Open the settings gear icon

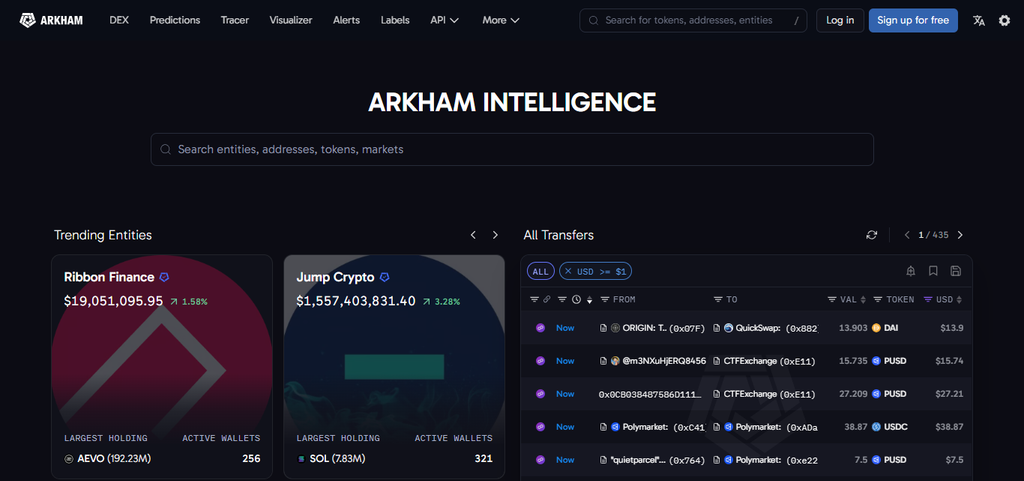point(1004,20)
